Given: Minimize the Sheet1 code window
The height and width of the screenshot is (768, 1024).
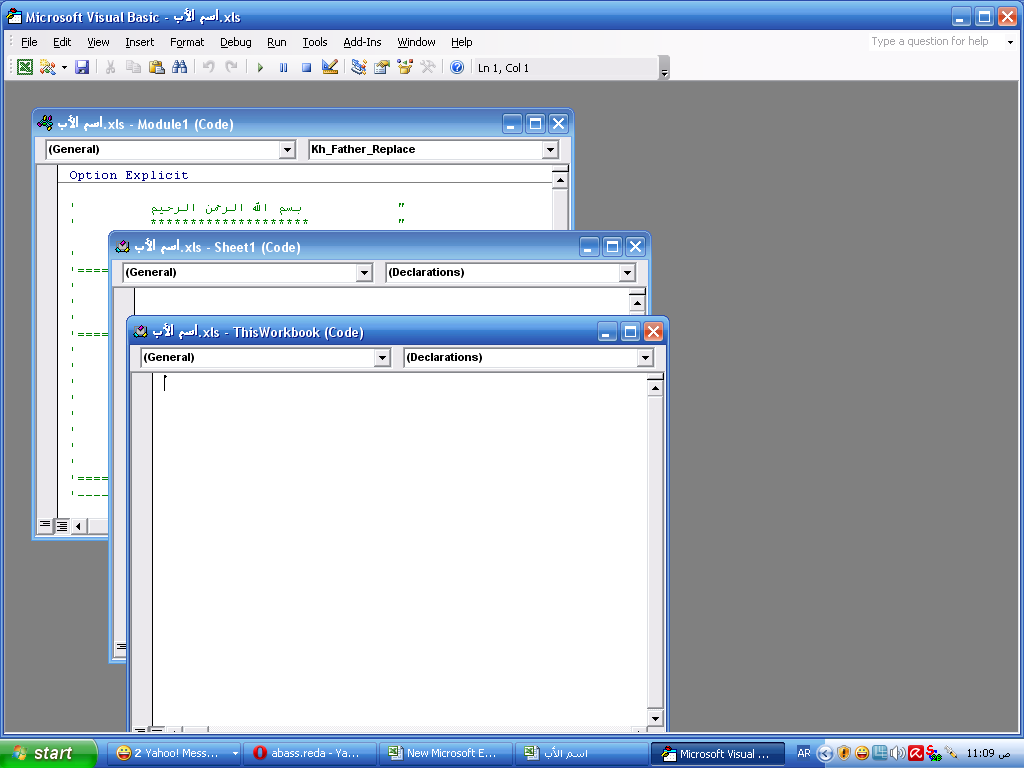Looking at the screenshot, I should pos(589,247).
